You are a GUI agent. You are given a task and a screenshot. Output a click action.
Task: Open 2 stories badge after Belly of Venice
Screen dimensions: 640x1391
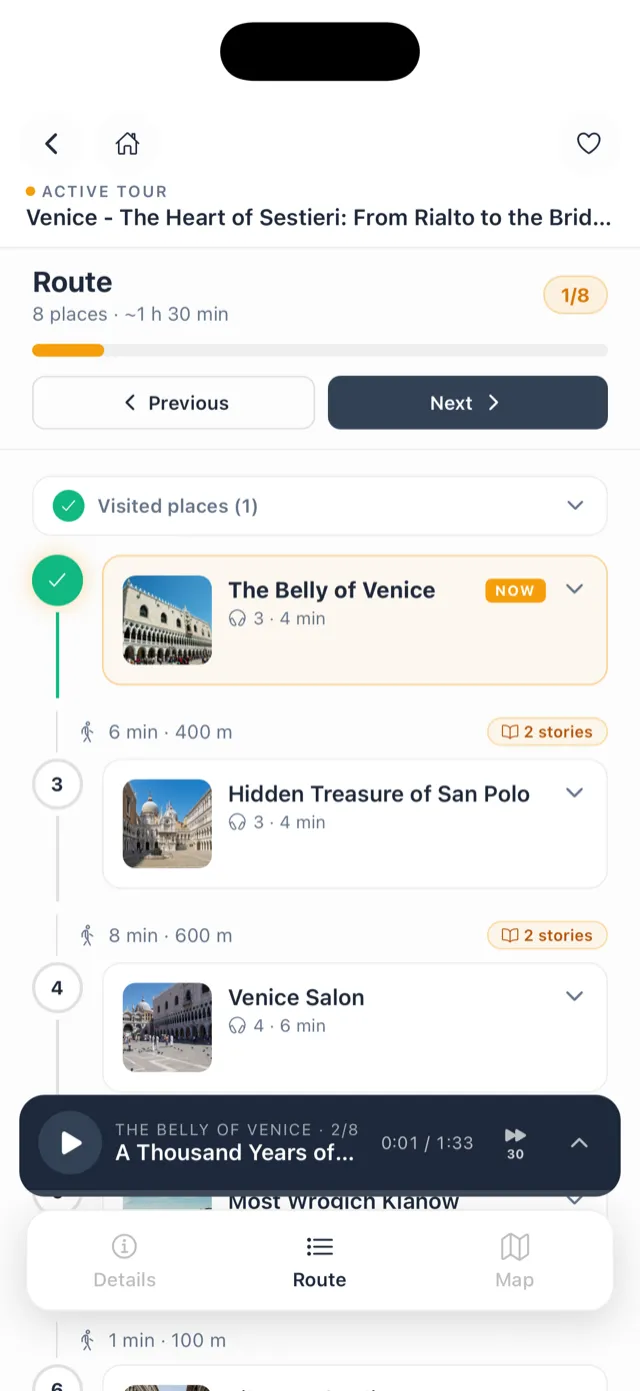pyautogui.click(x=547, y=732)
